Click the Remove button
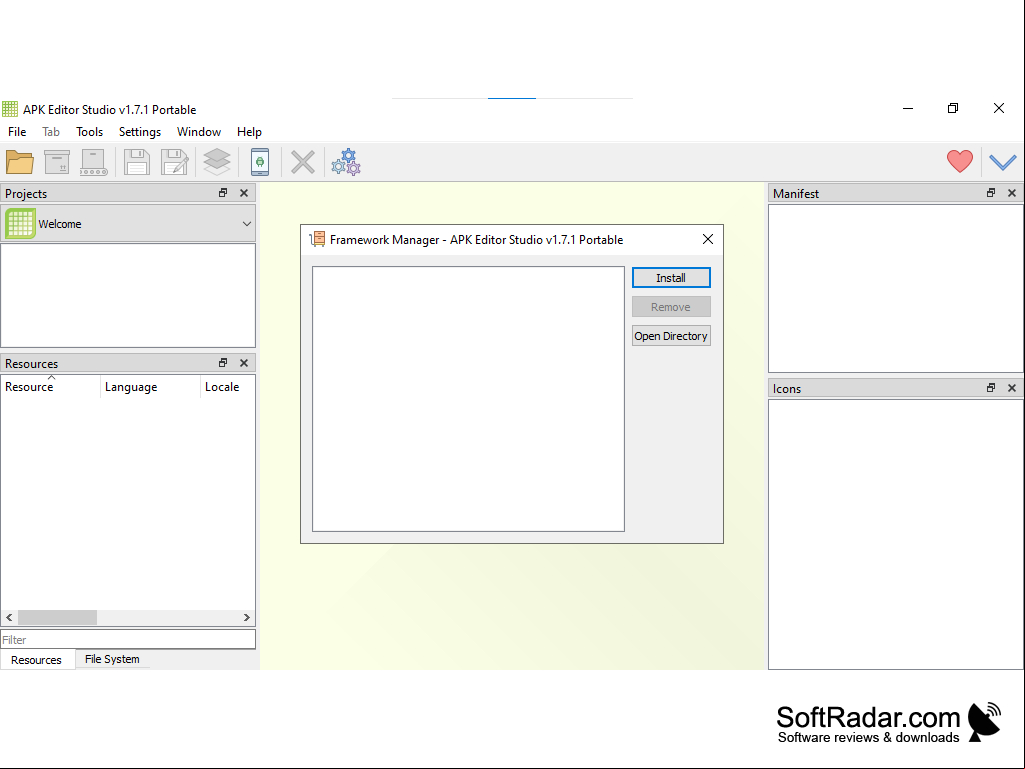1025x769 pixels. click(x=671, y=307)
